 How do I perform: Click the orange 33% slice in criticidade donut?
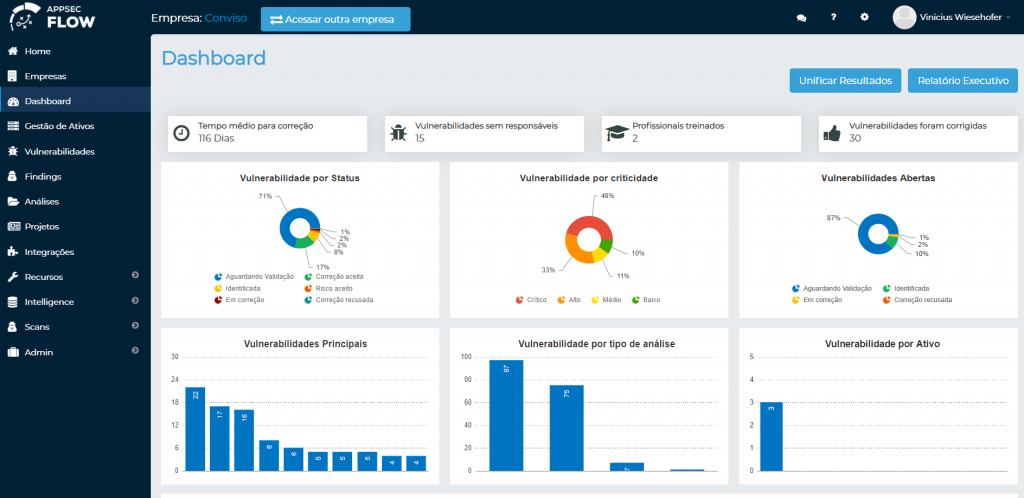click(x=575, y=250)
